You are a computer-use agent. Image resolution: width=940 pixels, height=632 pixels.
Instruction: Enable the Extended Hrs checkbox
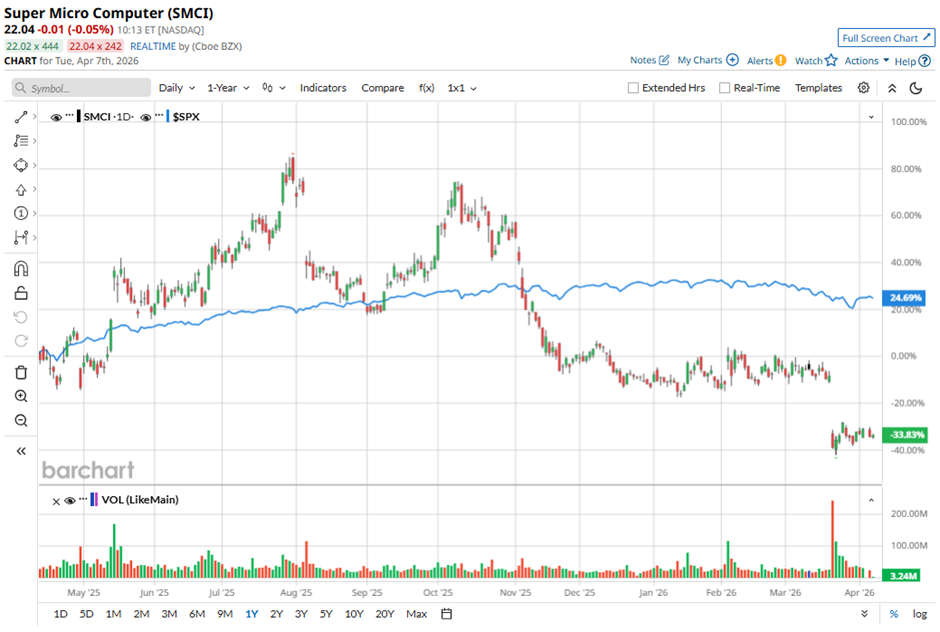(x=633, y=88)
